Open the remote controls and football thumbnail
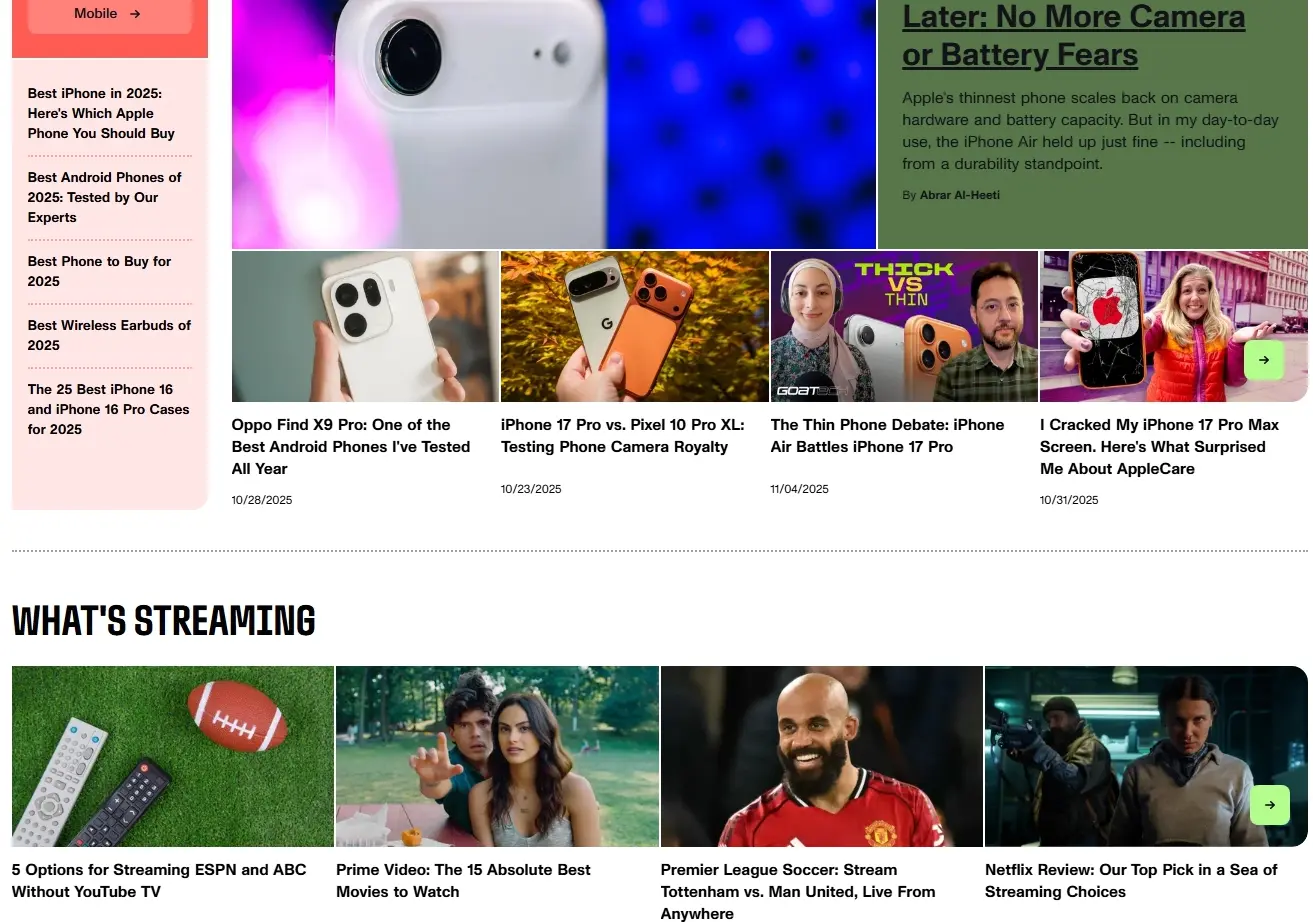 173,757
